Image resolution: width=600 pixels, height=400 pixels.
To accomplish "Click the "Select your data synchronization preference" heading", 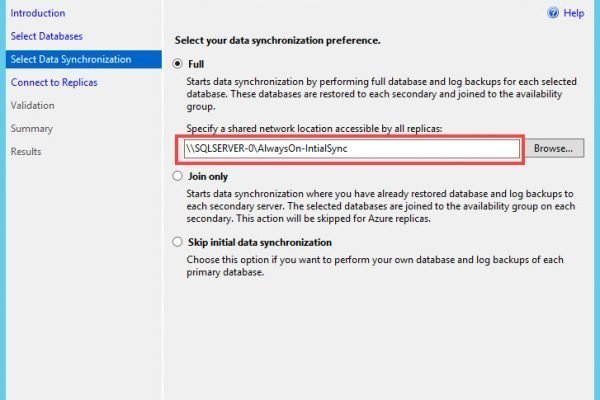I will 277,40.
